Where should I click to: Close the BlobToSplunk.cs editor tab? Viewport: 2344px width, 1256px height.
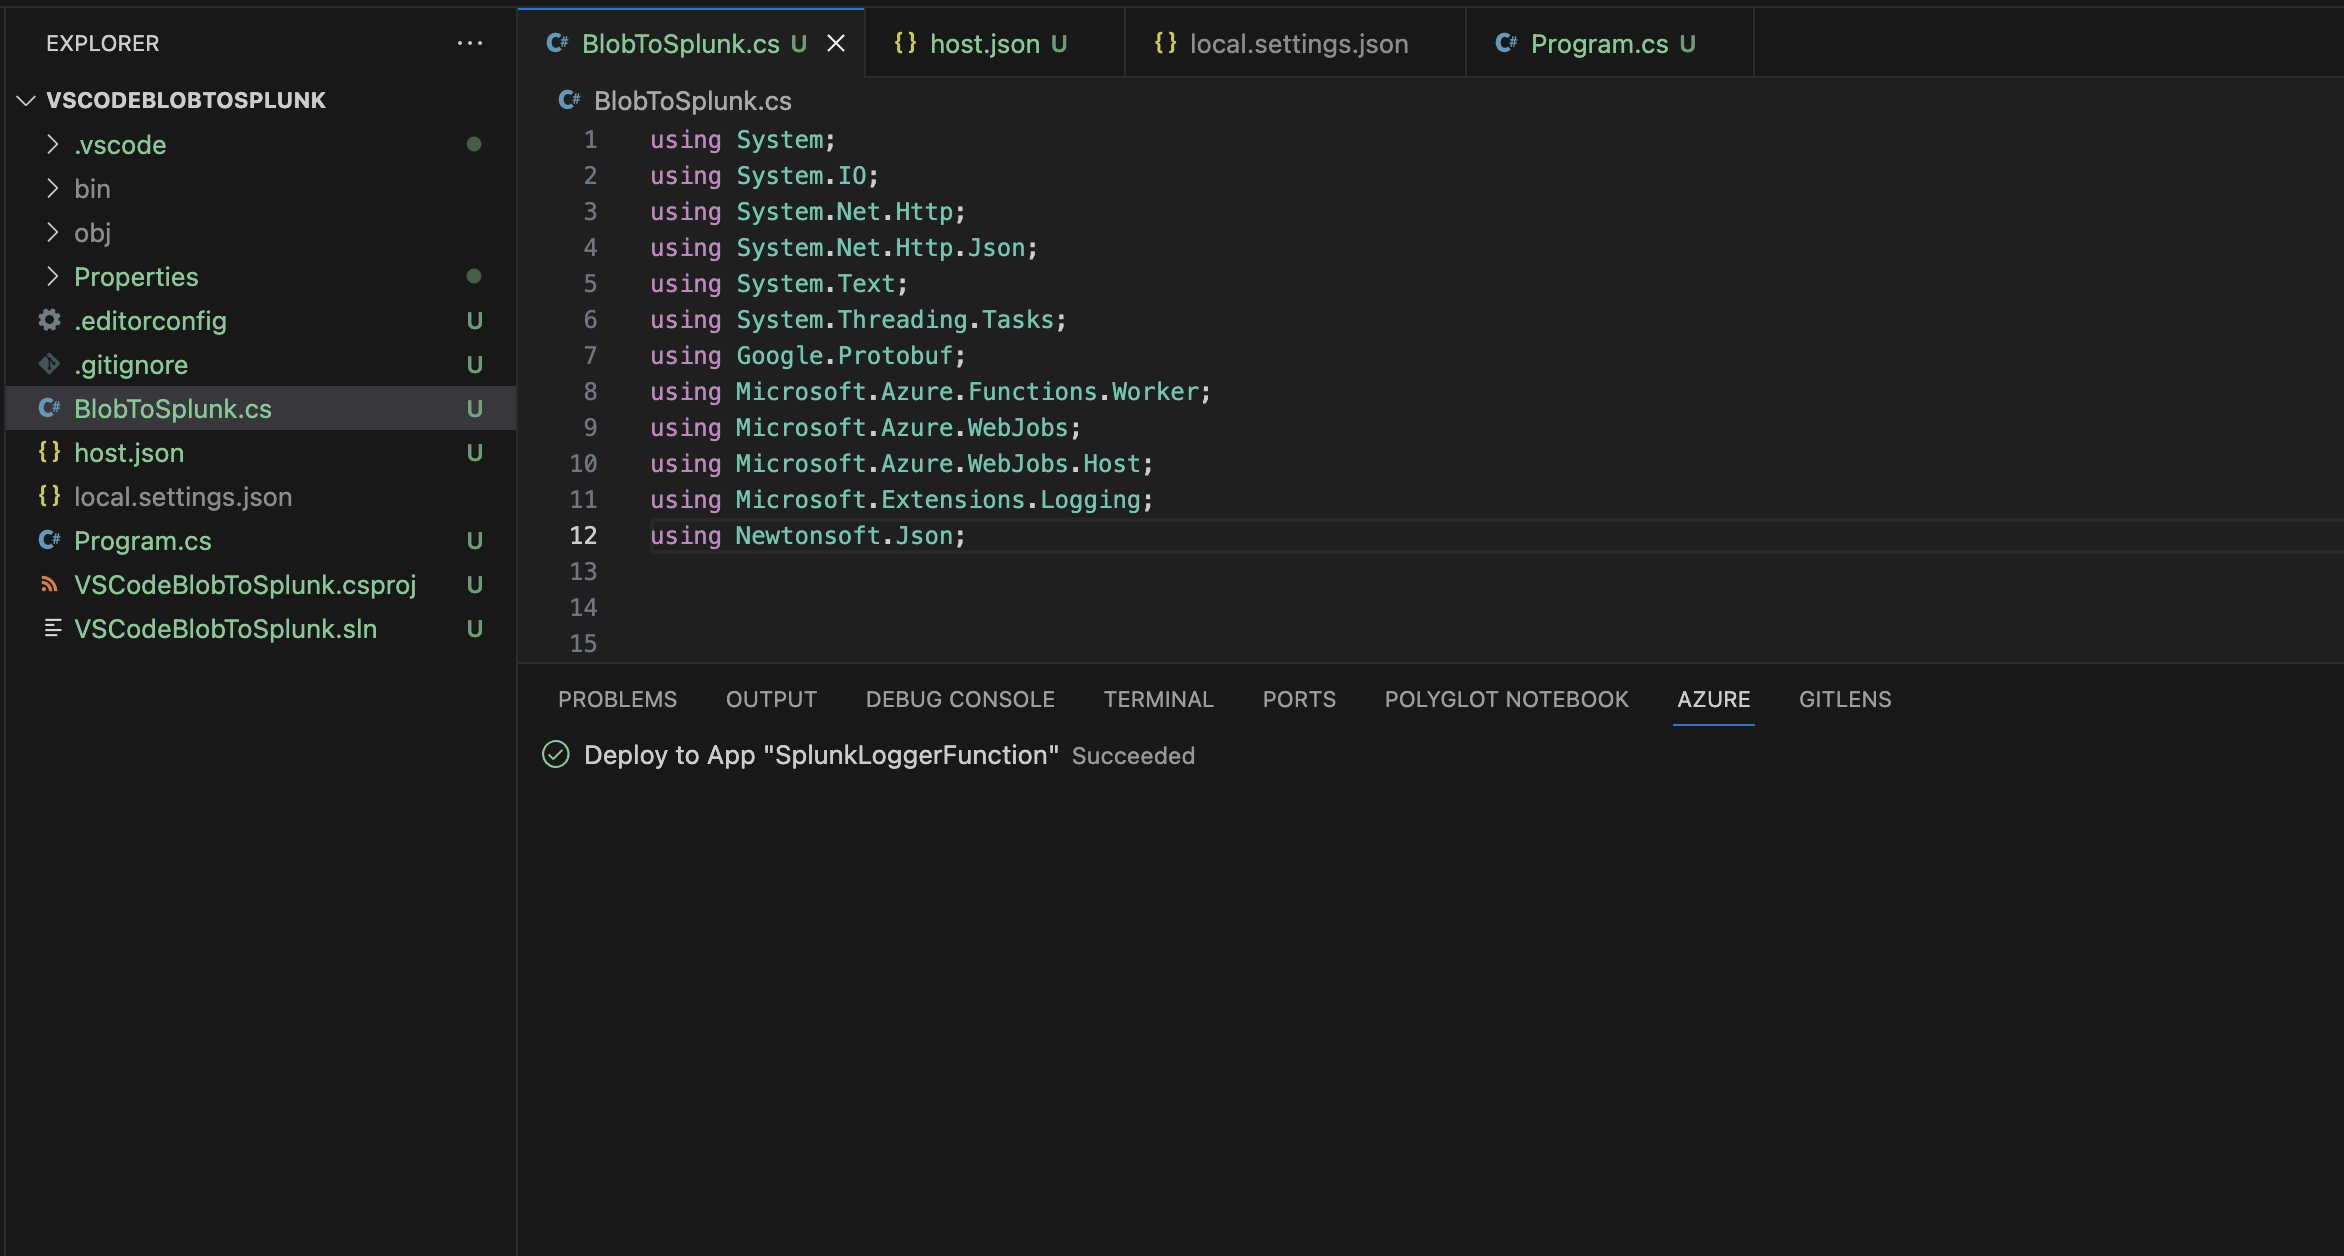tap(836, 43)
